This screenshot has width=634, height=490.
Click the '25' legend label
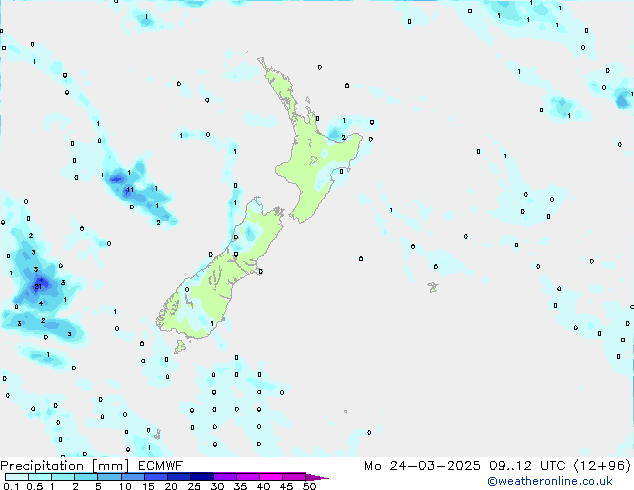194,486
